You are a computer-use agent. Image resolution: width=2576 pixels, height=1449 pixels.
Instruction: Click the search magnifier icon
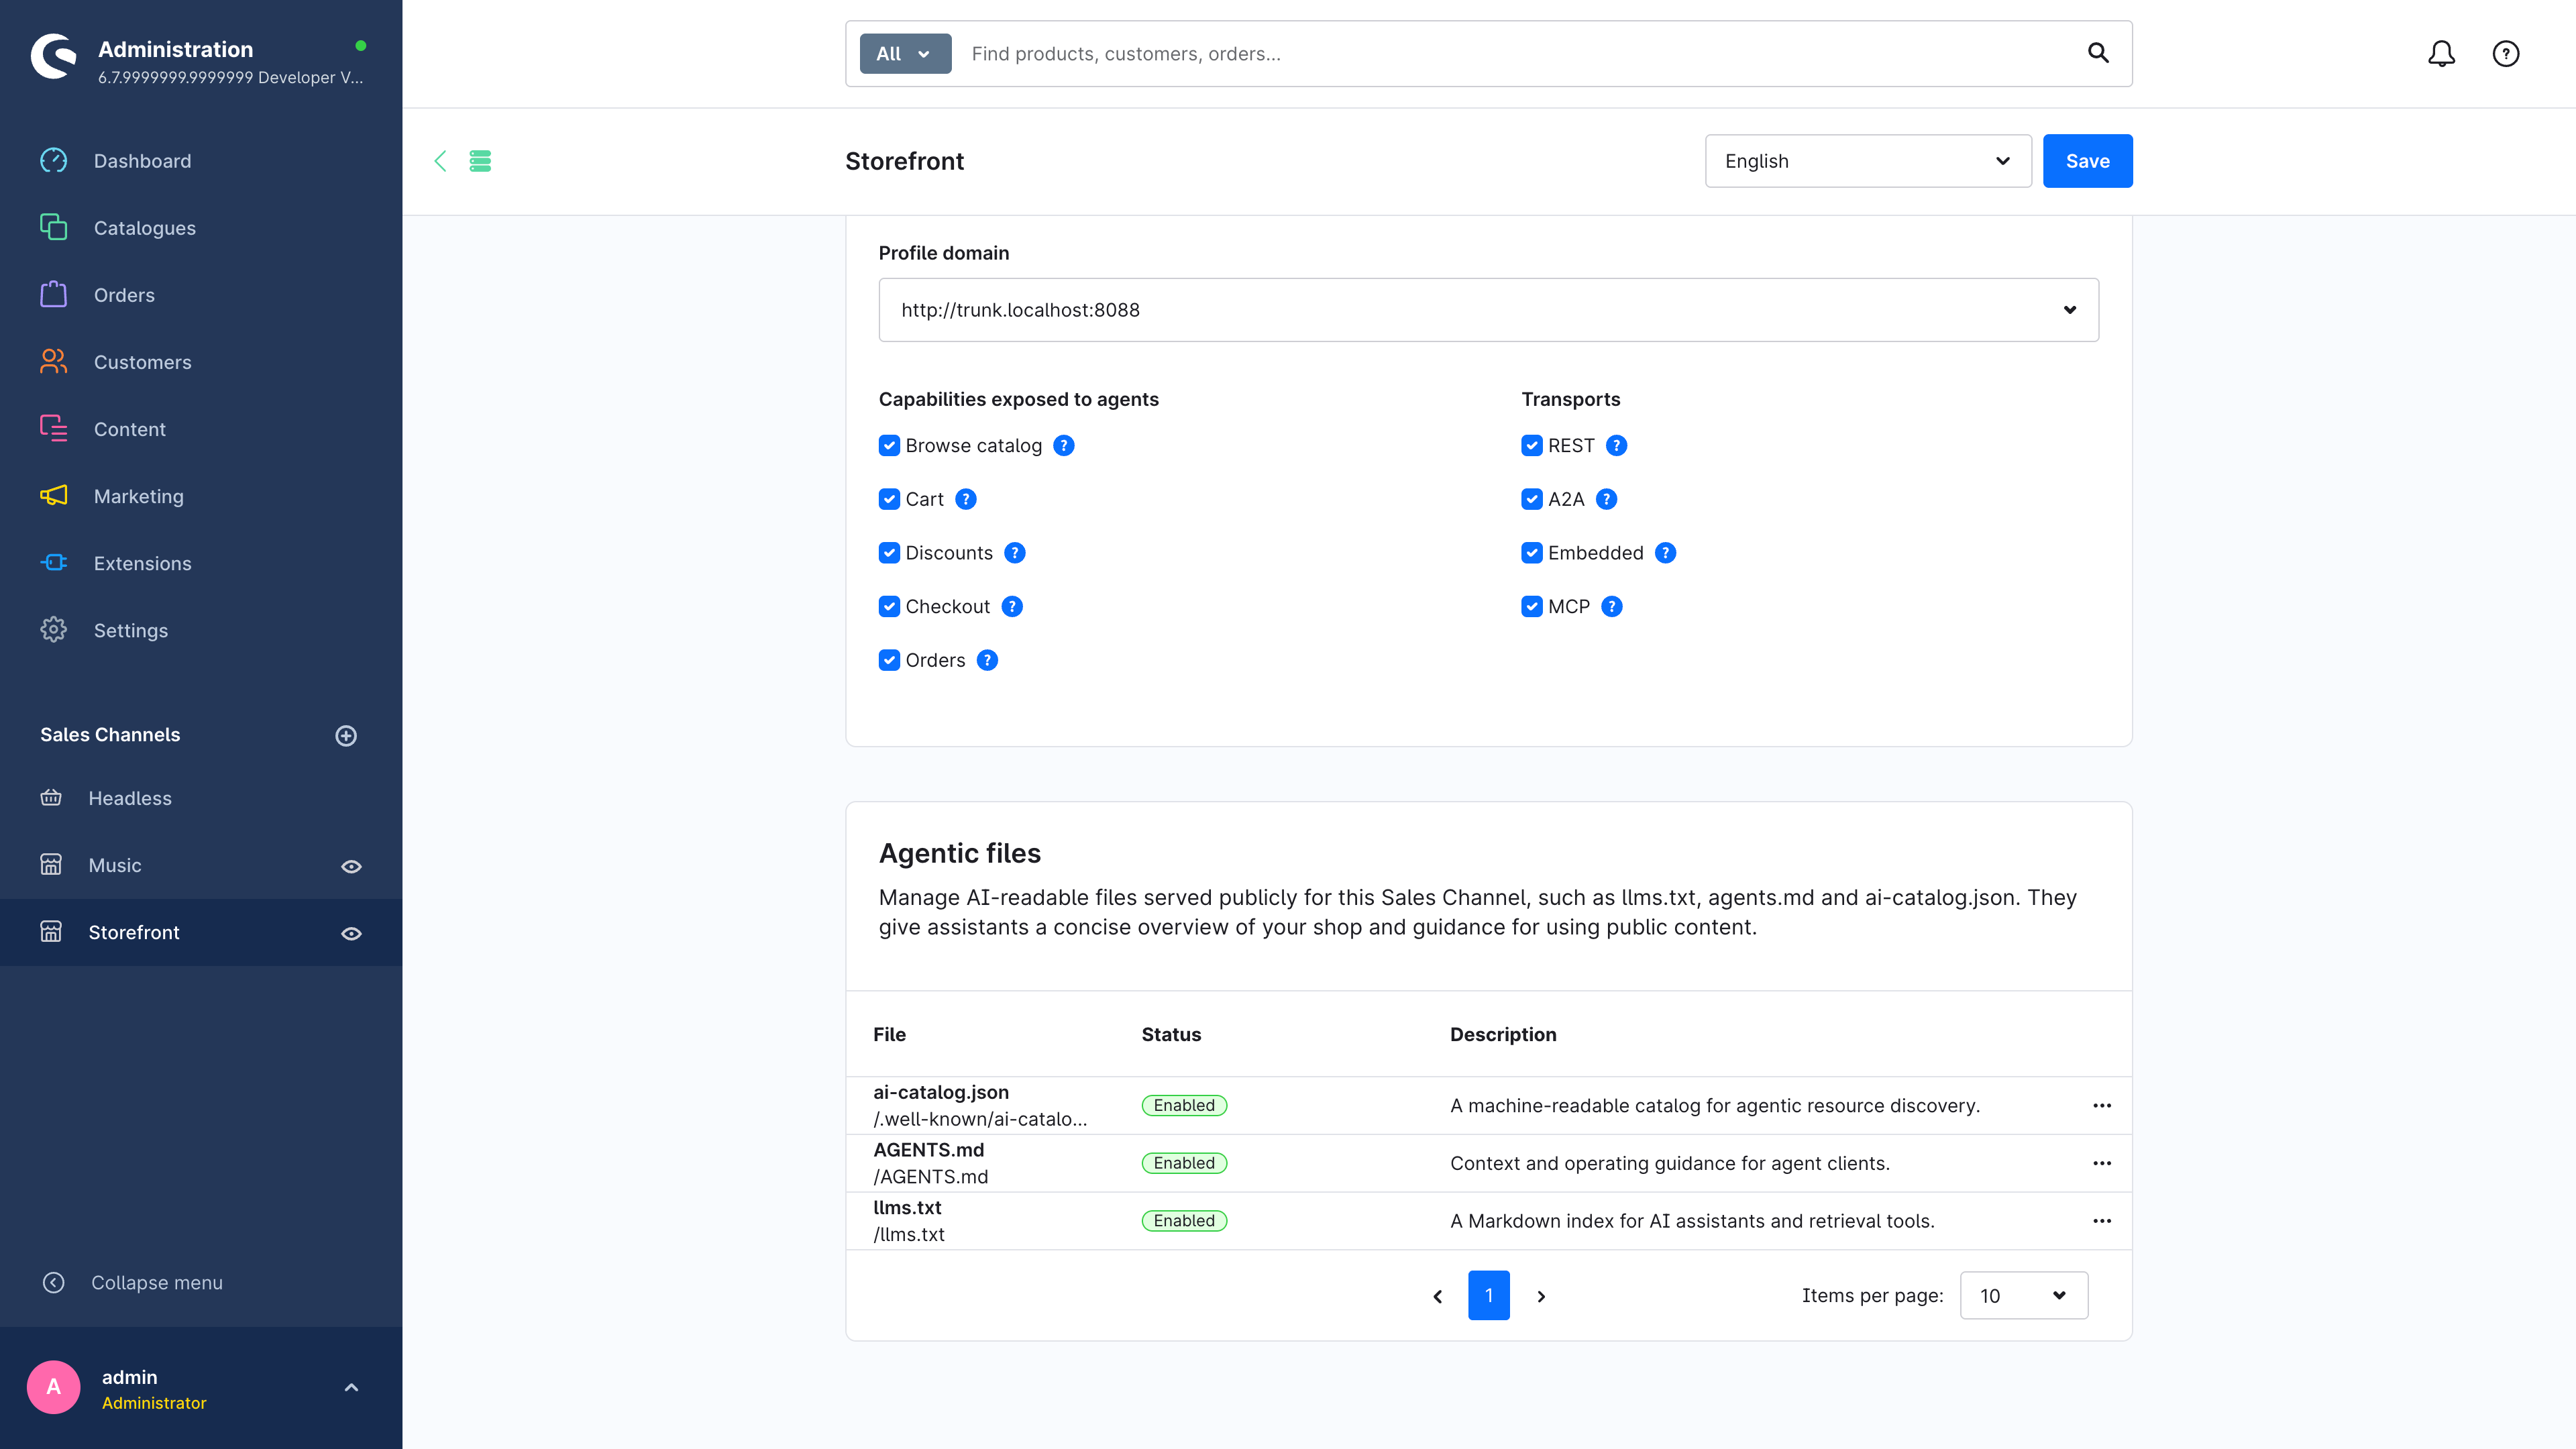click(x=2098, y=53)
